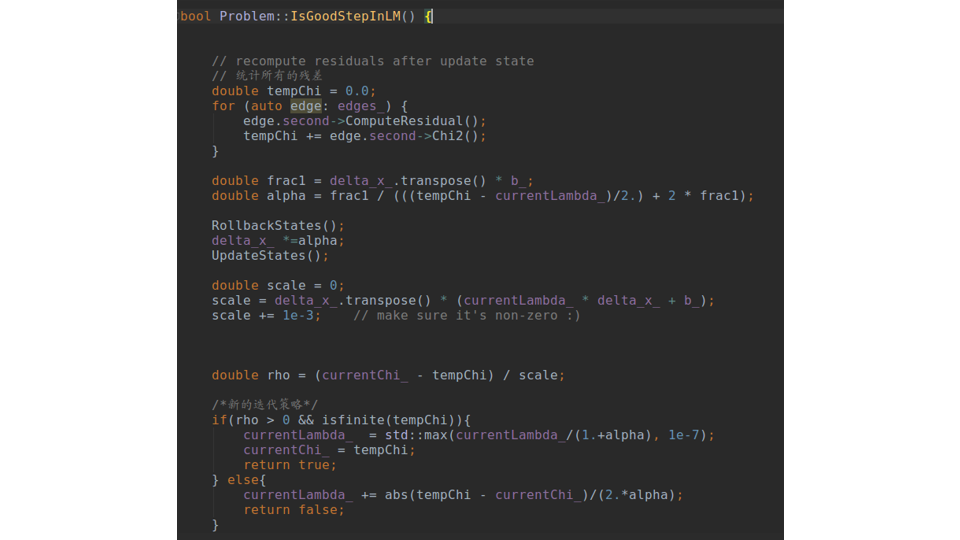Click the '*=alpha' assignment
Screen dimensions: 960x540
(310, 241)
